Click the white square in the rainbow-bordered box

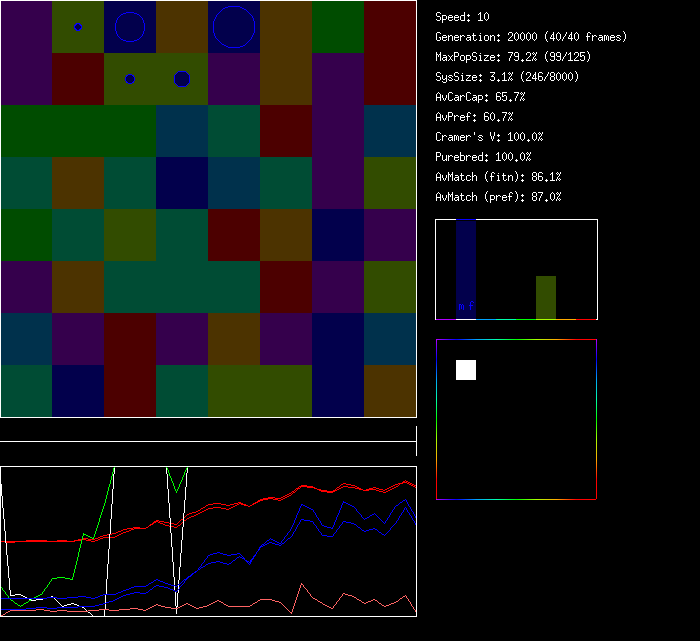pos(466,370)
